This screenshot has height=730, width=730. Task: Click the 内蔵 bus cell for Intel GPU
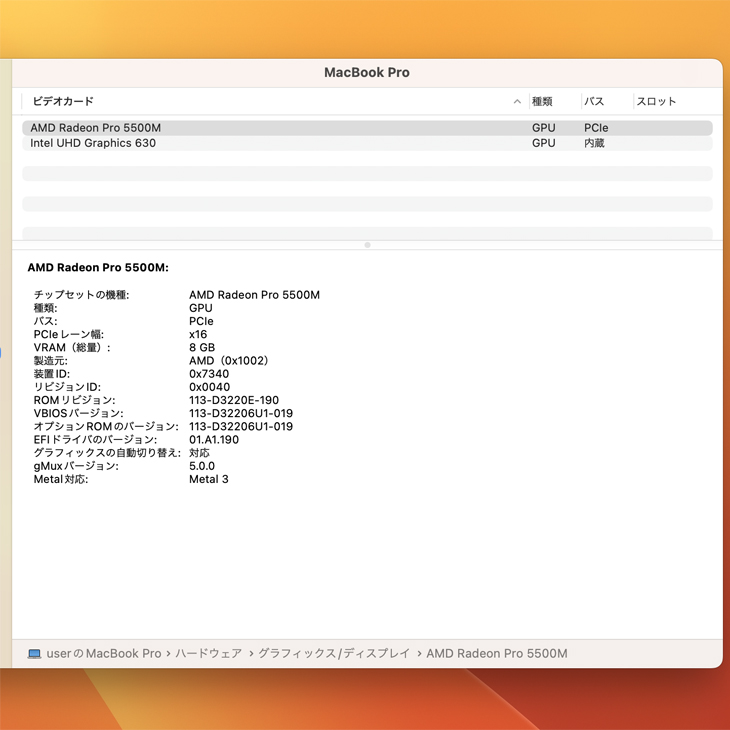coord(594,143)
